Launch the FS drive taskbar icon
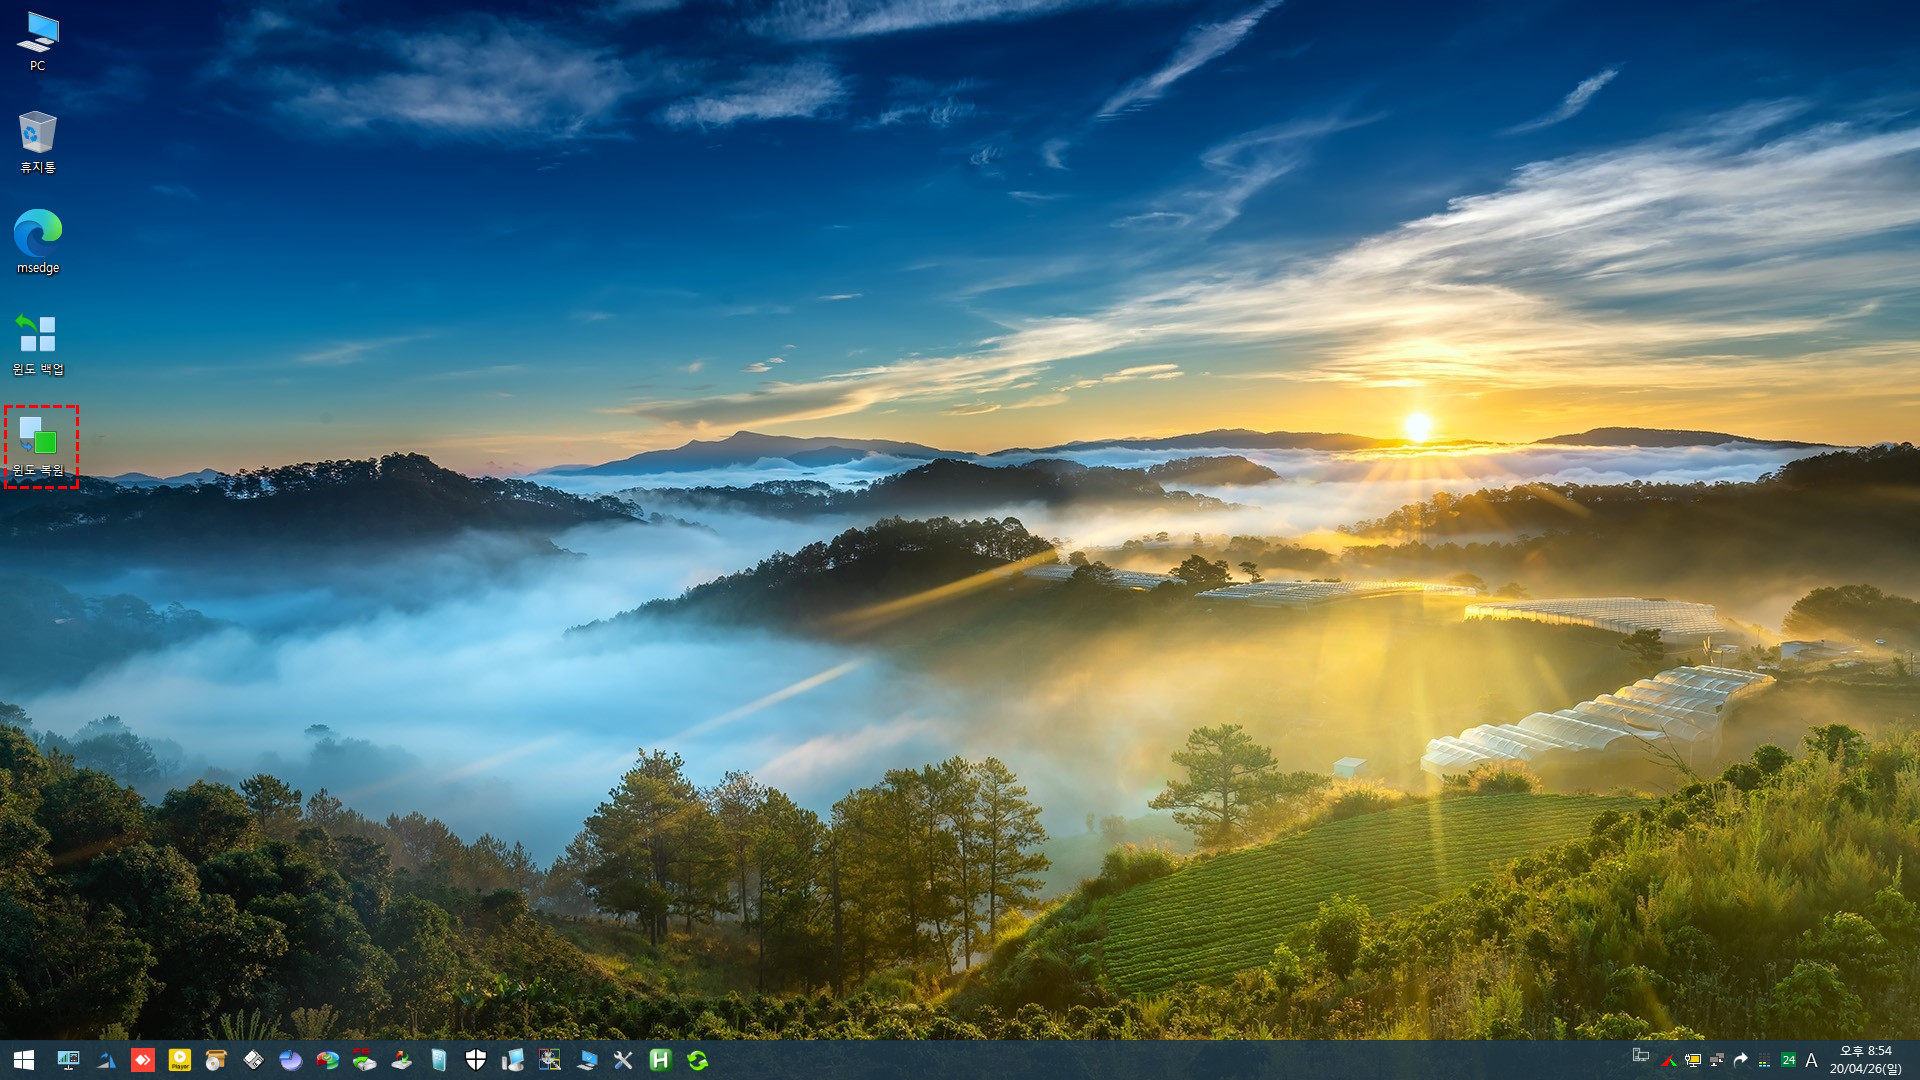 click(364, 1060)
